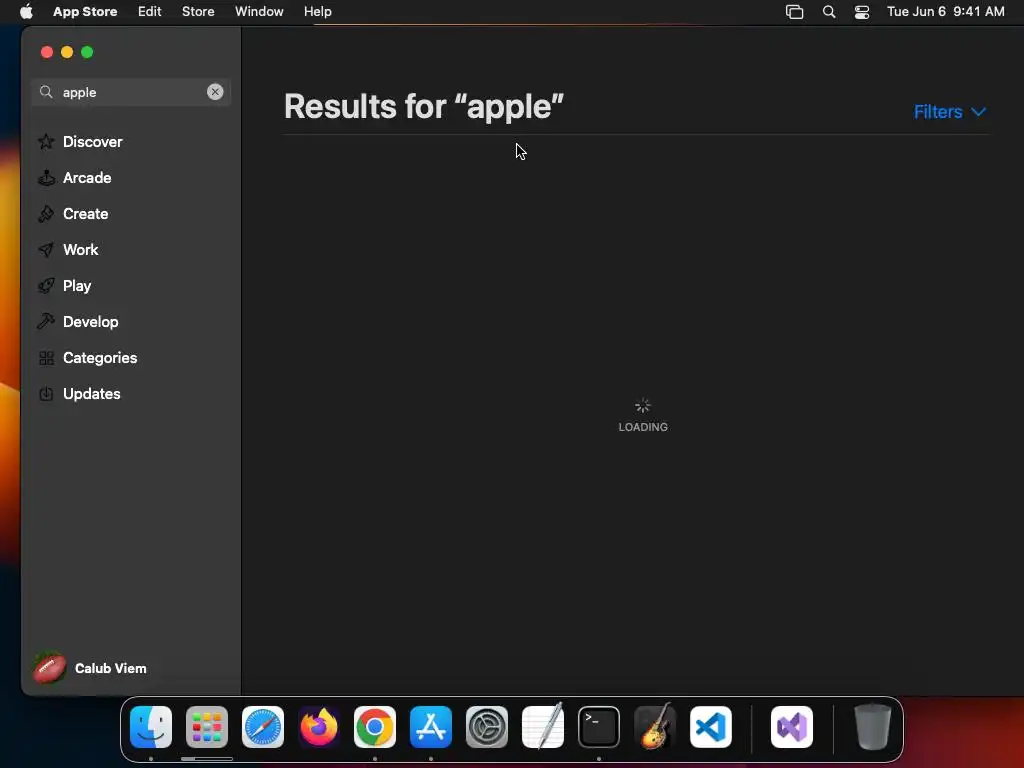Click the date and time display
Viewport: 1024px width, 768px height.
(946, 11)
